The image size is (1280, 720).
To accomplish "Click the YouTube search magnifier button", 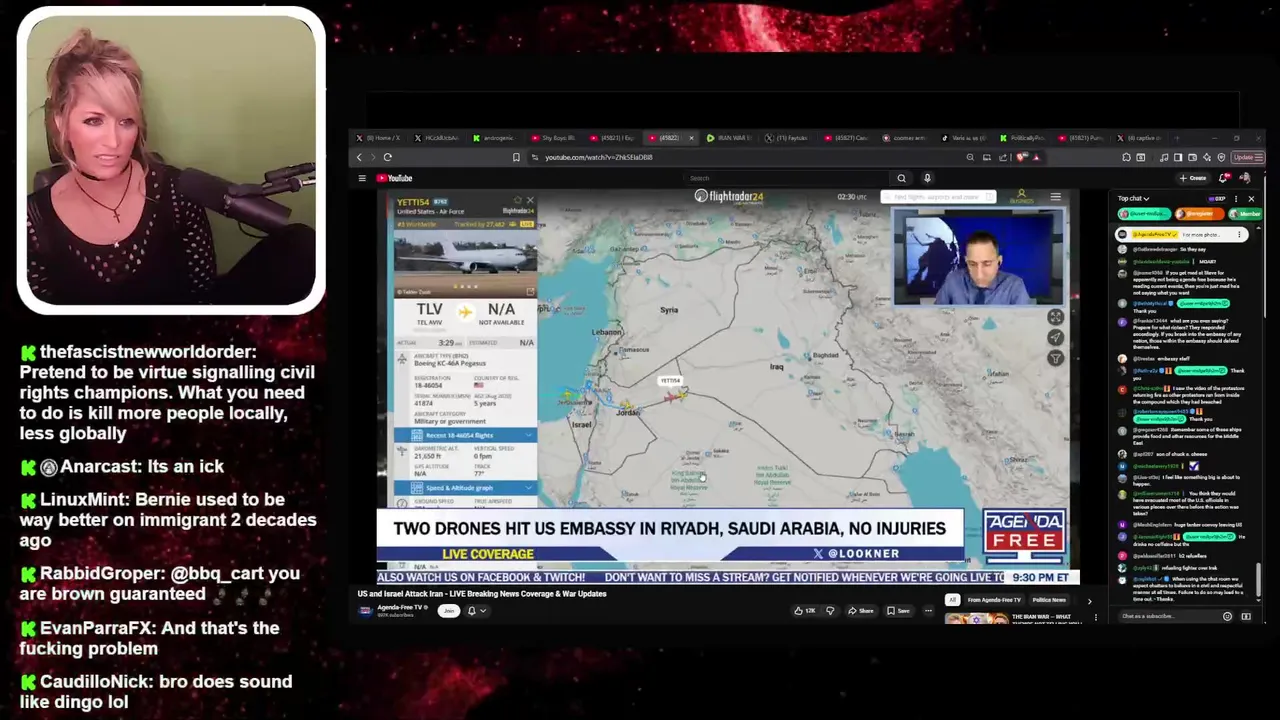I will coord(901,178).
